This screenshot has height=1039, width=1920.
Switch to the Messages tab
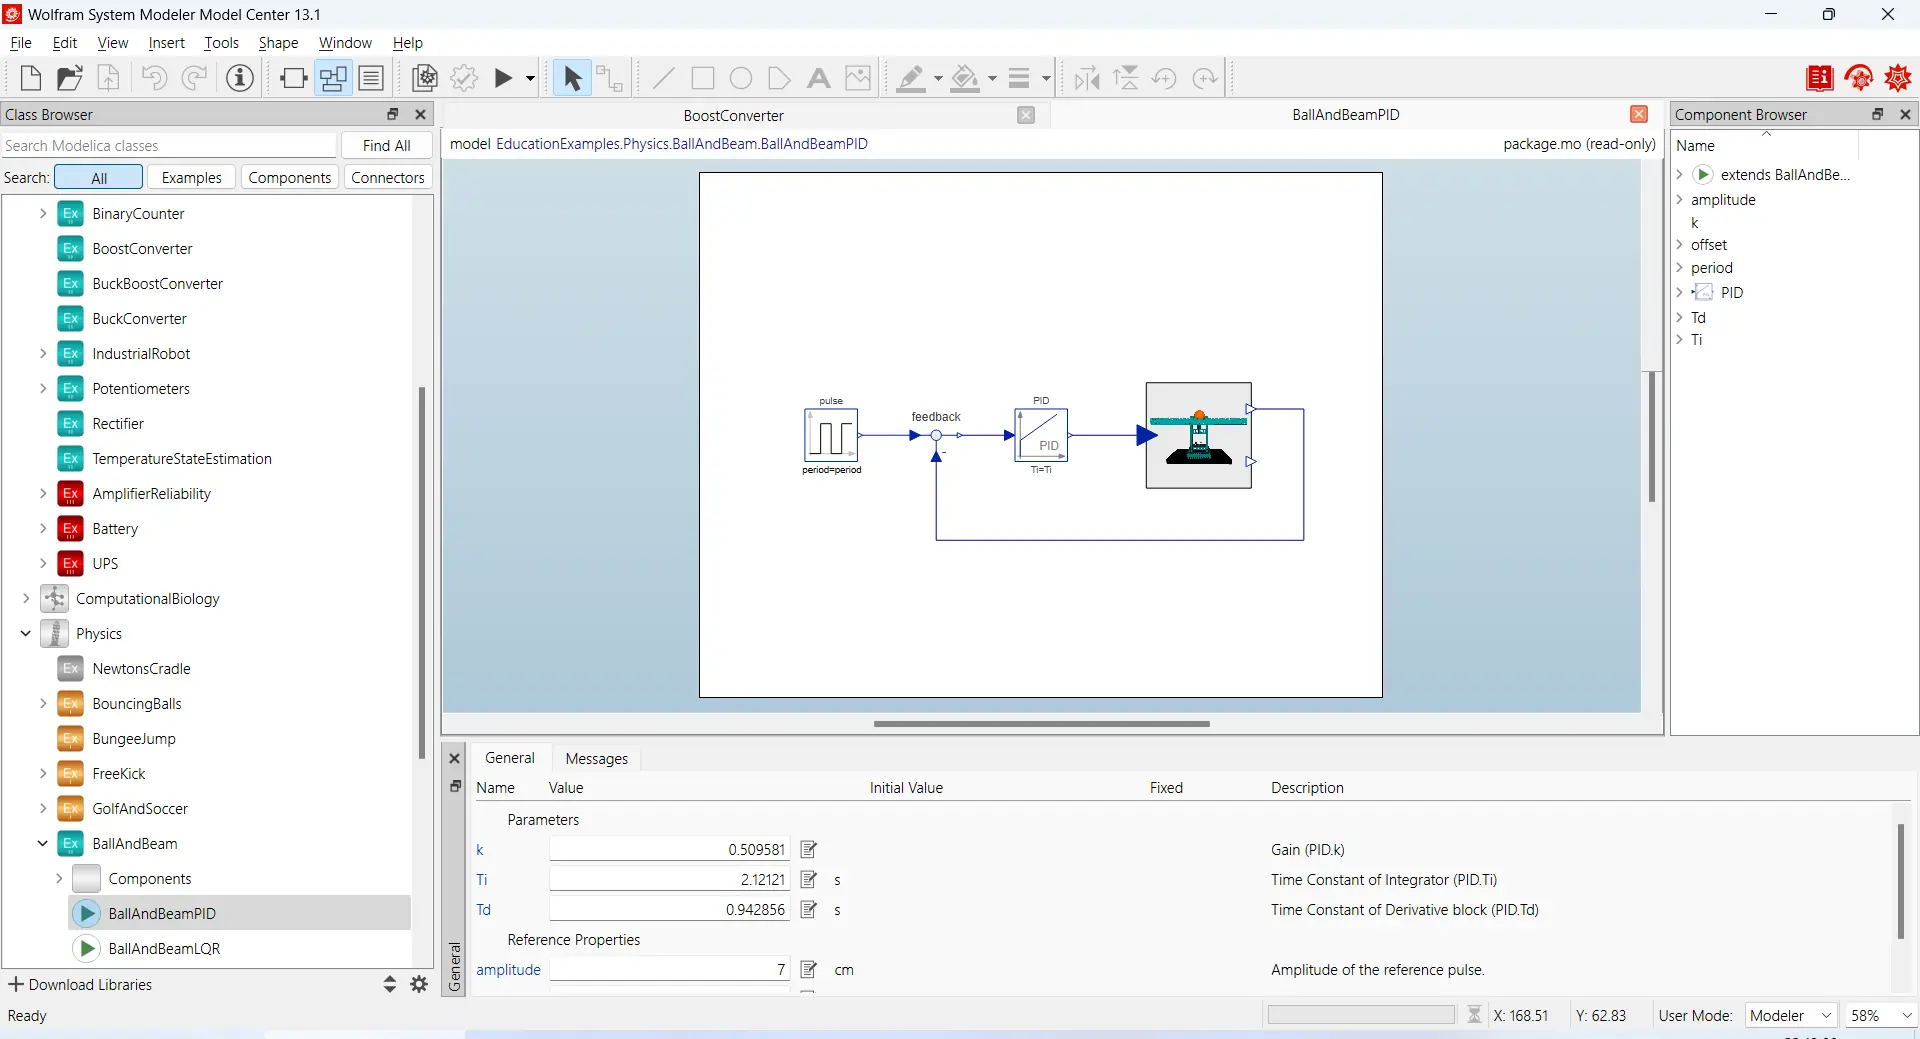click(596, 758)
